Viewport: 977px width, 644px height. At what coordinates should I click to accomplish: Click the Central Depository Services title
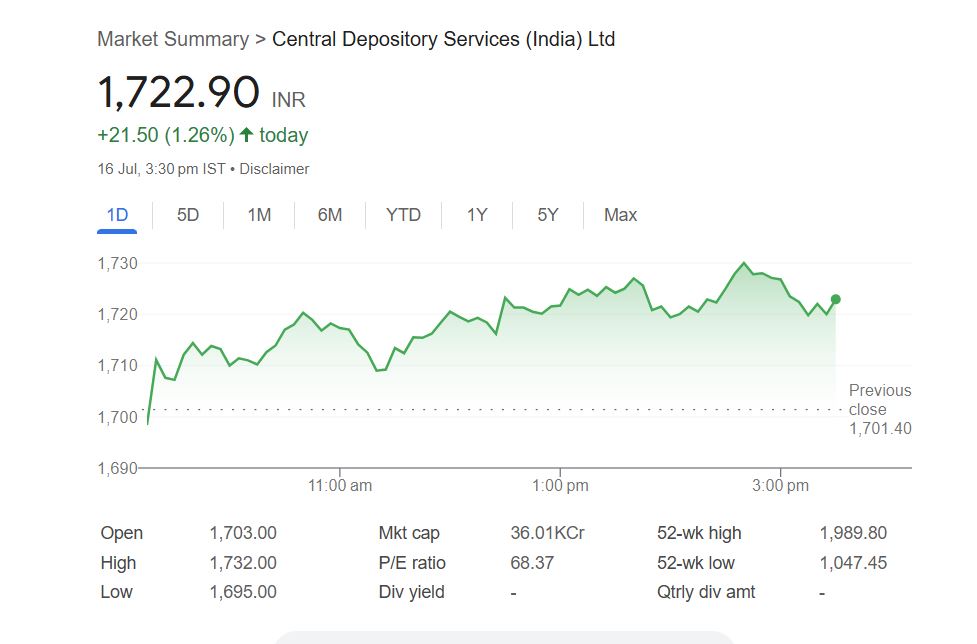(444, 40)
